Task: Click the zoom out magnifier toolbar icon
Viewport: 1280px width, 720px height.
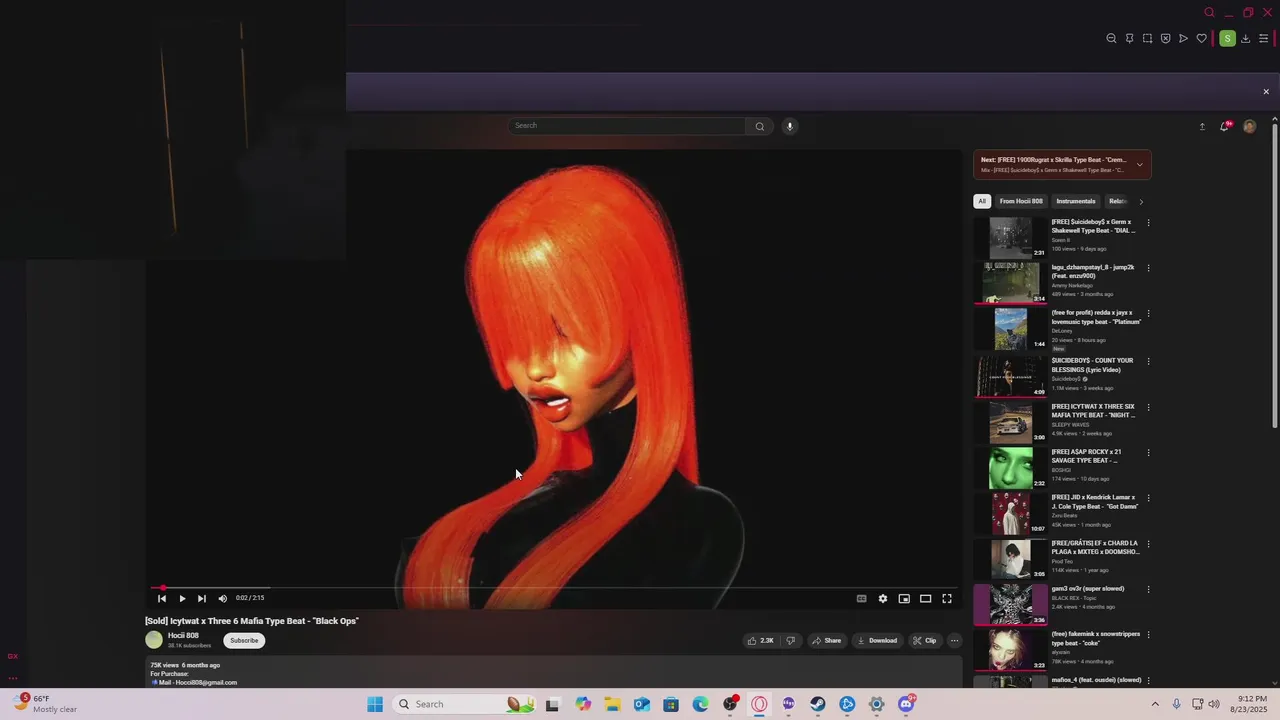Action: point(1111,38)
